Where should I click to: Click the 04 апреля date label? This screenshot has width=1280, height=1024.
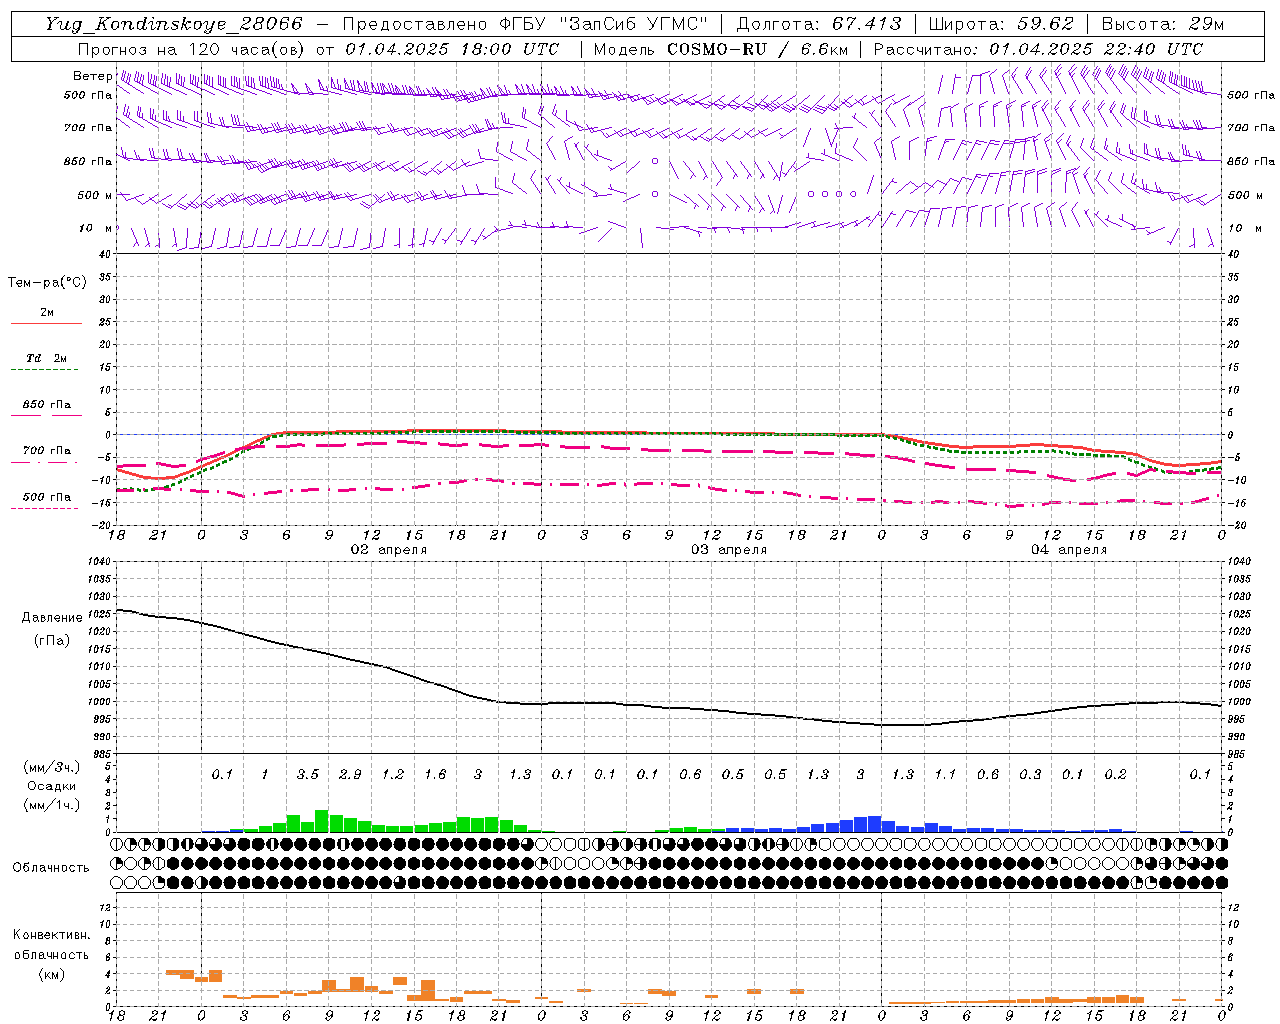point(1069,550)
